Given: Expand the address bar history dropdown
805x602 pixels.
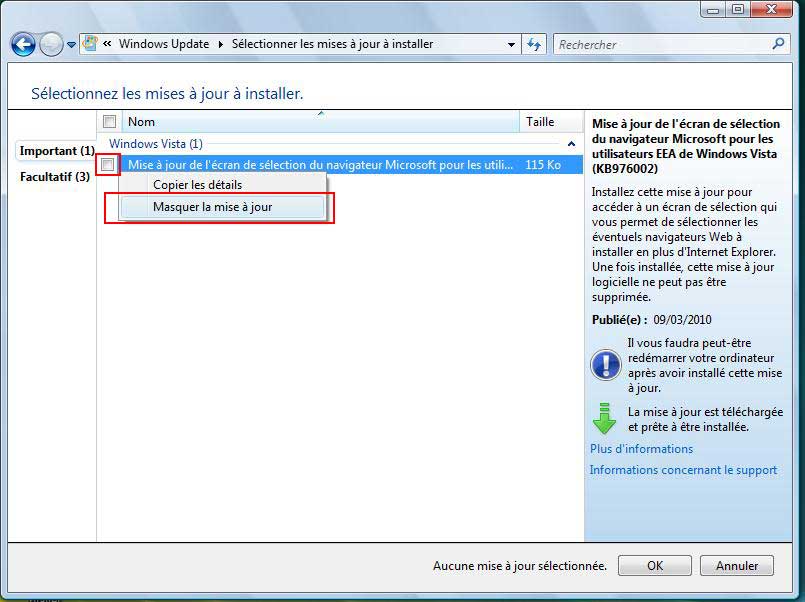Looking at the screenshot, I should click(511, 45).
